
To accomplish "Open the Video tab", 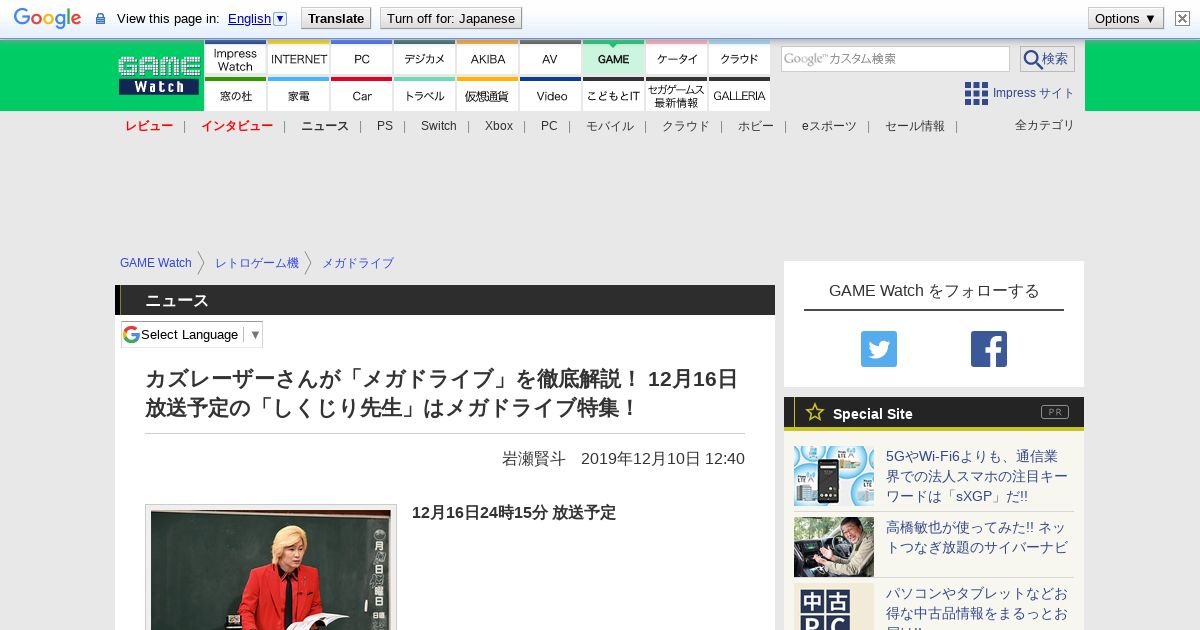I will pyautogui.click(x=551, y=95).
